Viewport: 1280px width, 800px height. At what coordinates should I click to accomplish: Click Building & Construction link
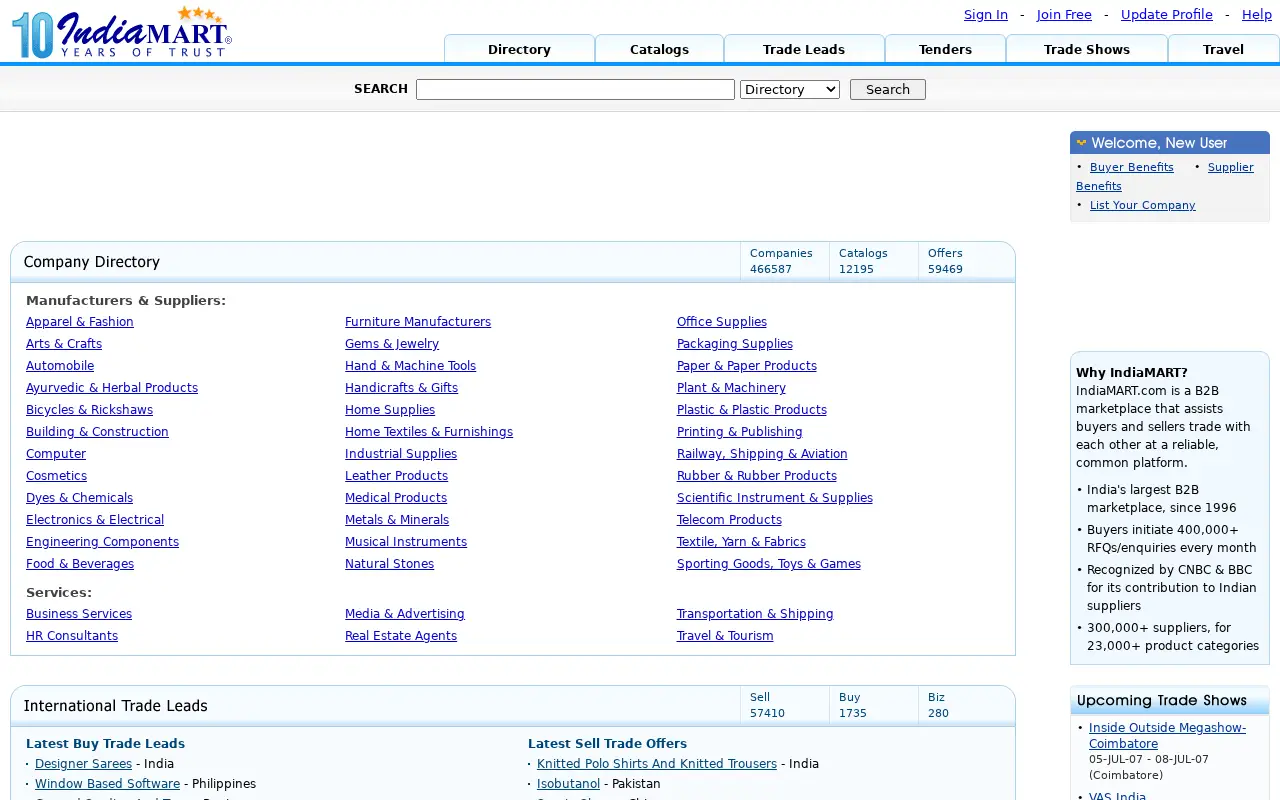[x=97, y=432]
